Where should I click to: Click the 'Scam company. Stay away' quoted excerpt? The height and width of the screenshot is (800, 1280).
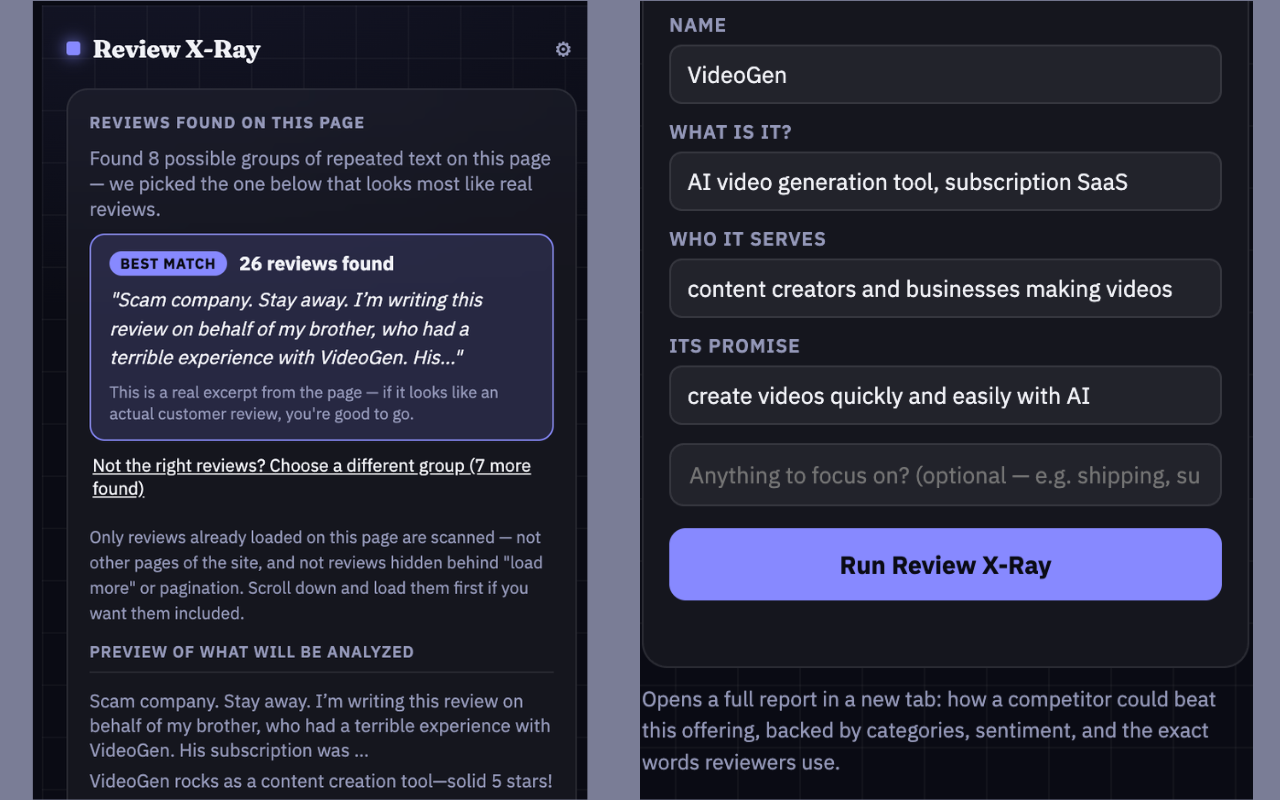click(297, 329)
